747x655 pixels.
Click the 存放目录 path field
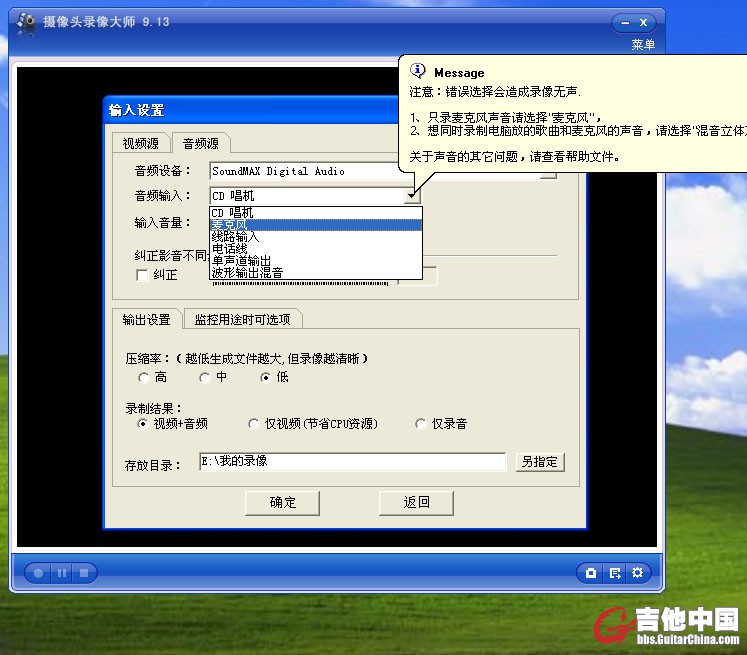coord(353,462)
